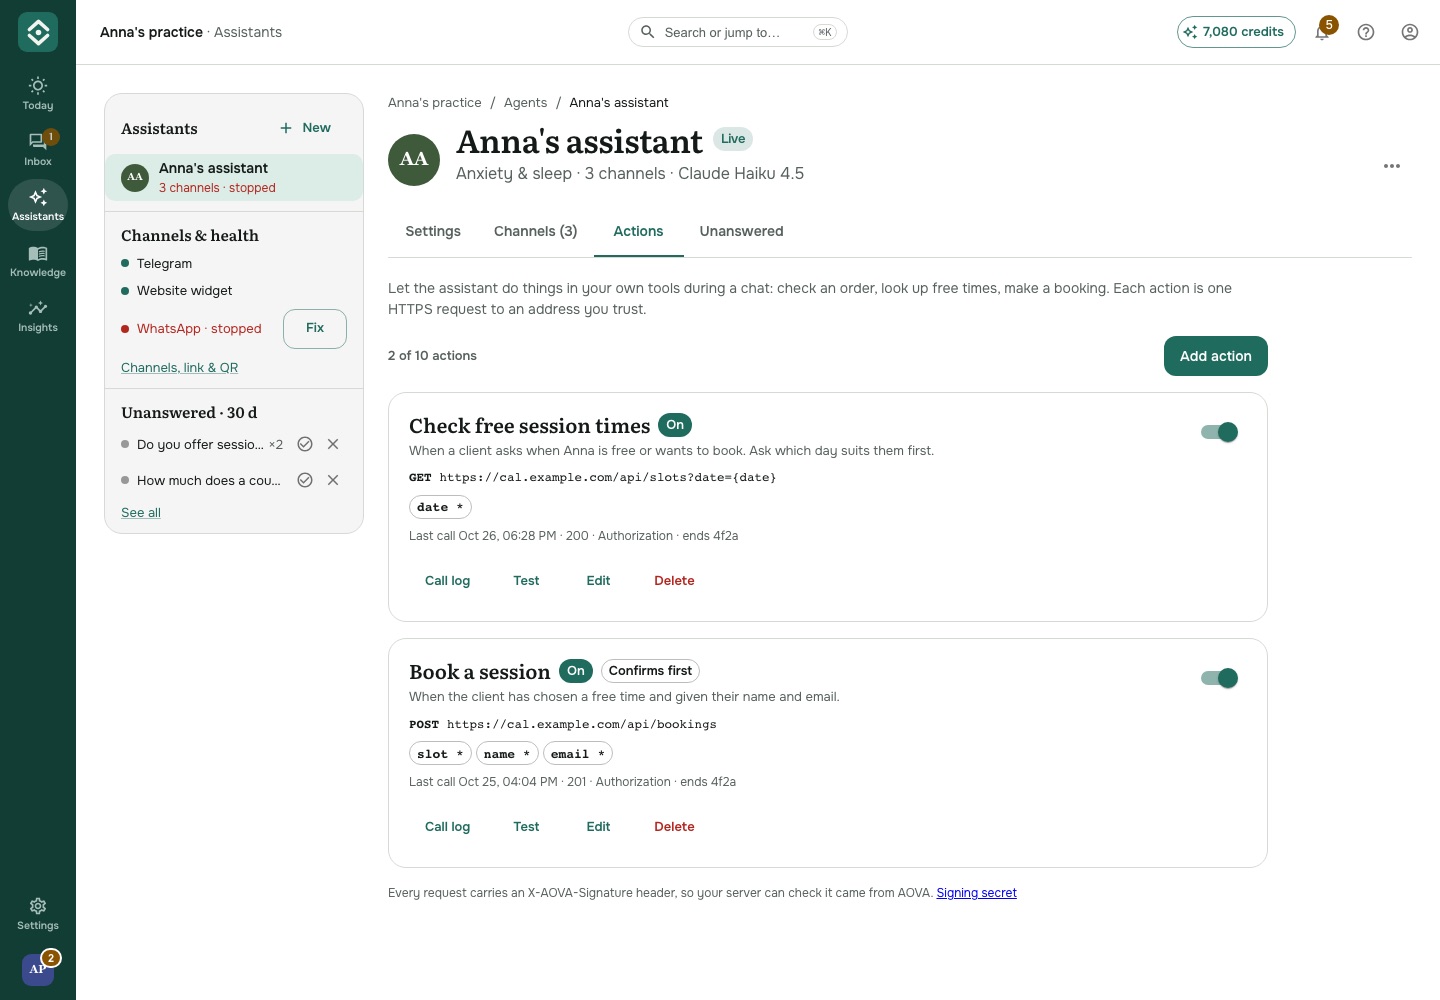This screenshot has height=1000, width=1440.
Task: Go to Anna's practice in the breadcrumb
Action: tap(434, 102)
